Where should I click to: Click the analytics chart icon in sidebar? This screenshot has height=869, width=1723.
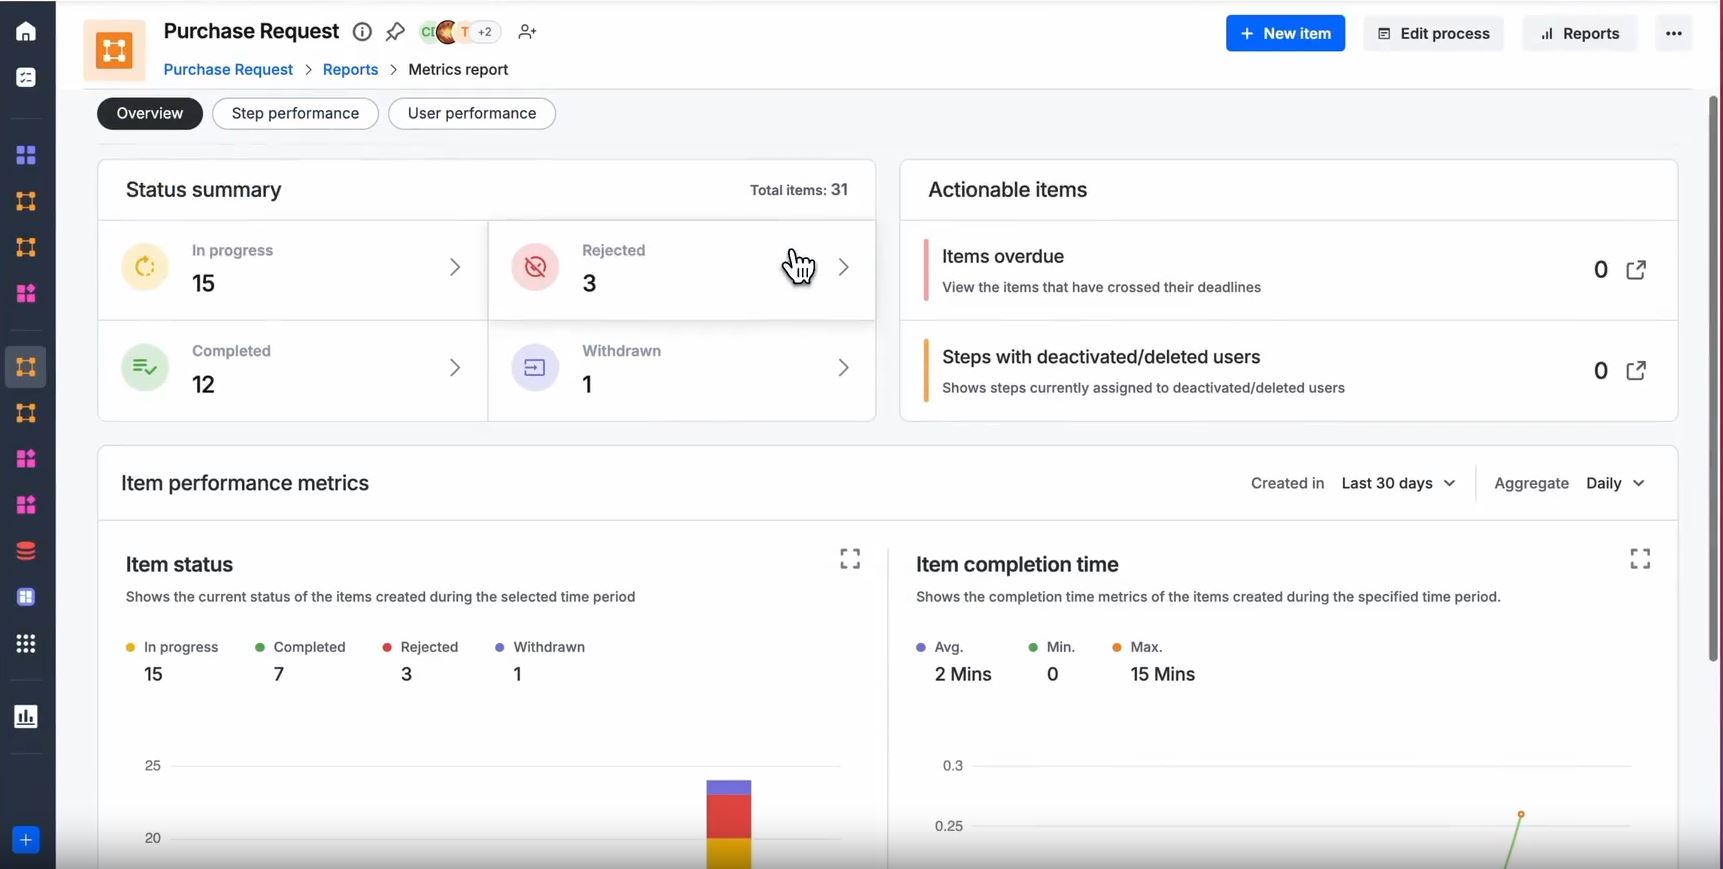pos(26,716)
